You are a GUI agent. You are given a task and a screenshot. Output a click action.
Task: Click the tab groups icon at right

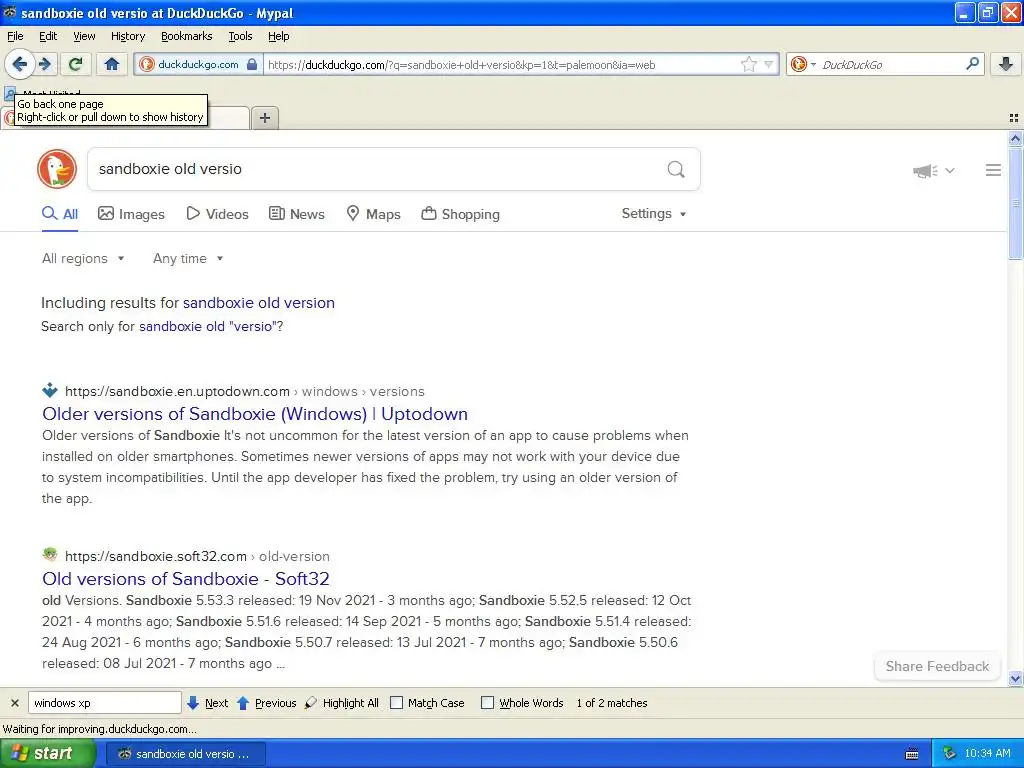pos(1014,118)
